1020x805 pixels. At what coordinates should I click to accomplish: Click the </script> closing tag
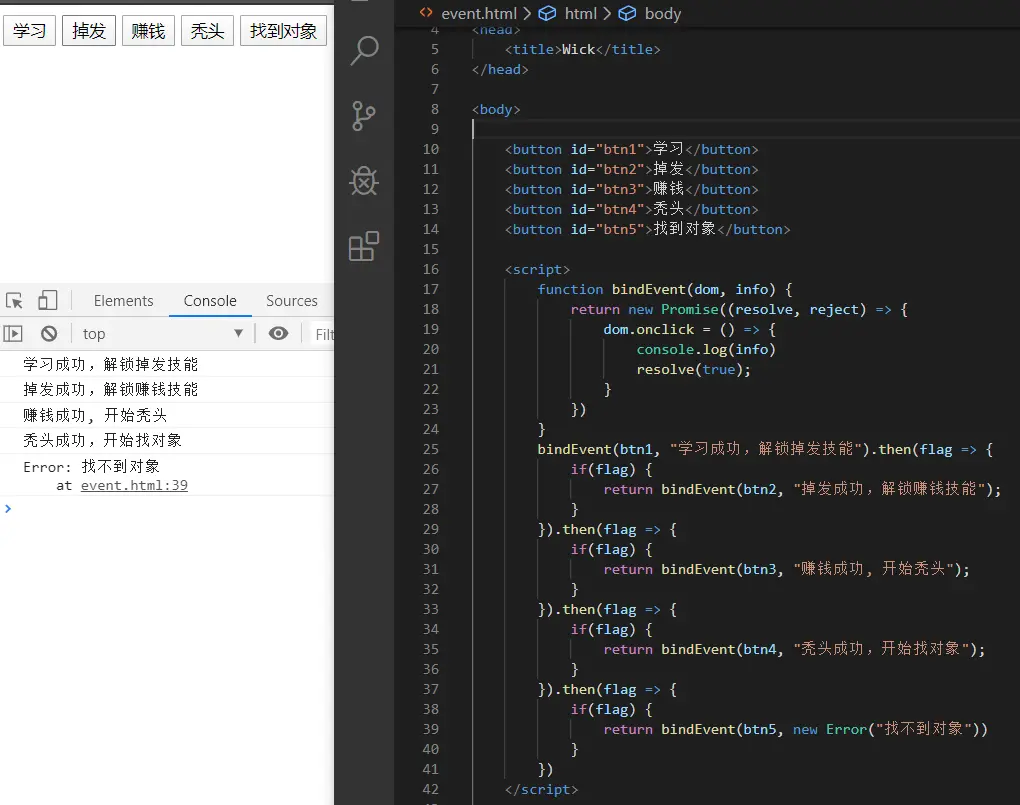click(x=541, y=789)
